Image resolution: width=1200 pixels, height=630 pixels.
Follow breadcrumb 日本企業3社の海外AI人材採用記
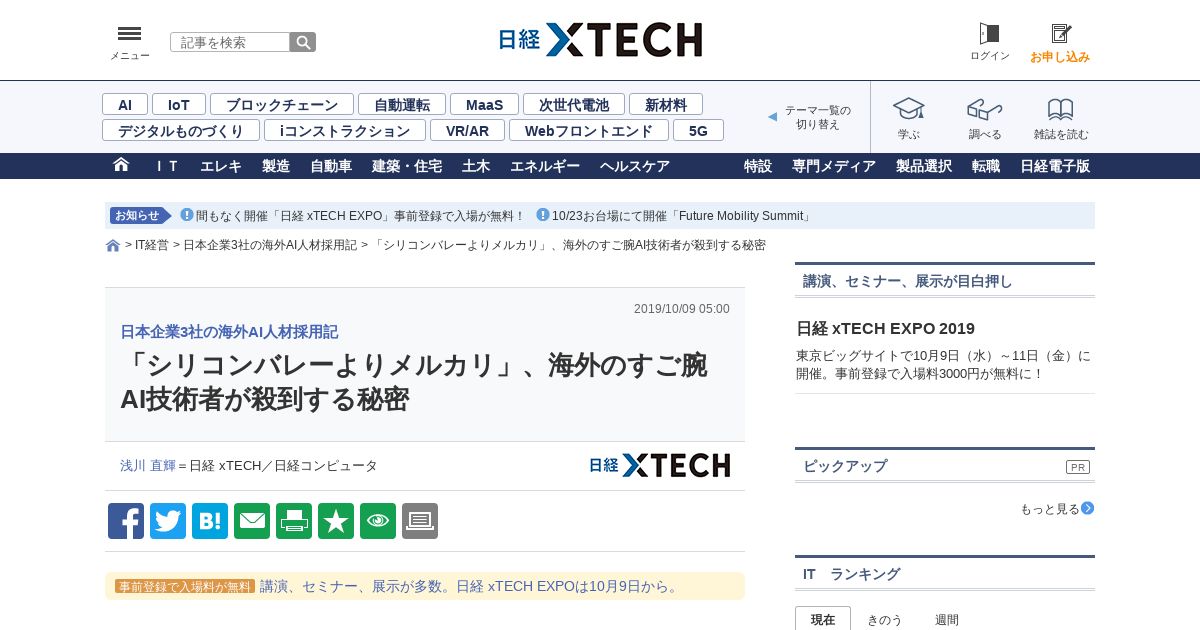(x=270, y=245)
